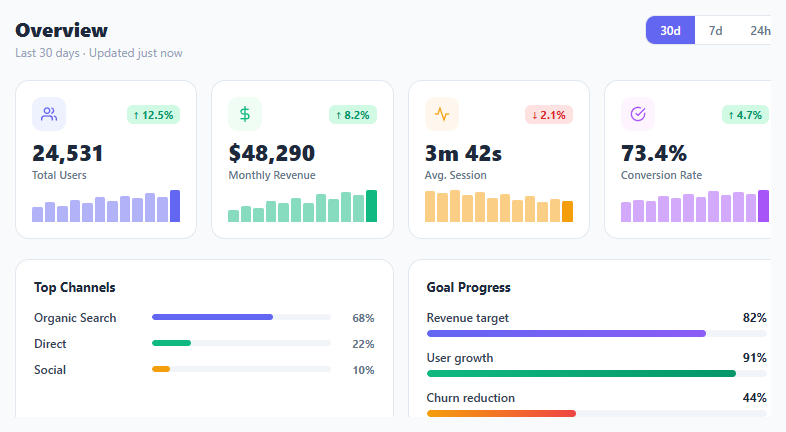
Task: Click the 4.7% conversion increase badge
Action: click(x=745, y=115)
